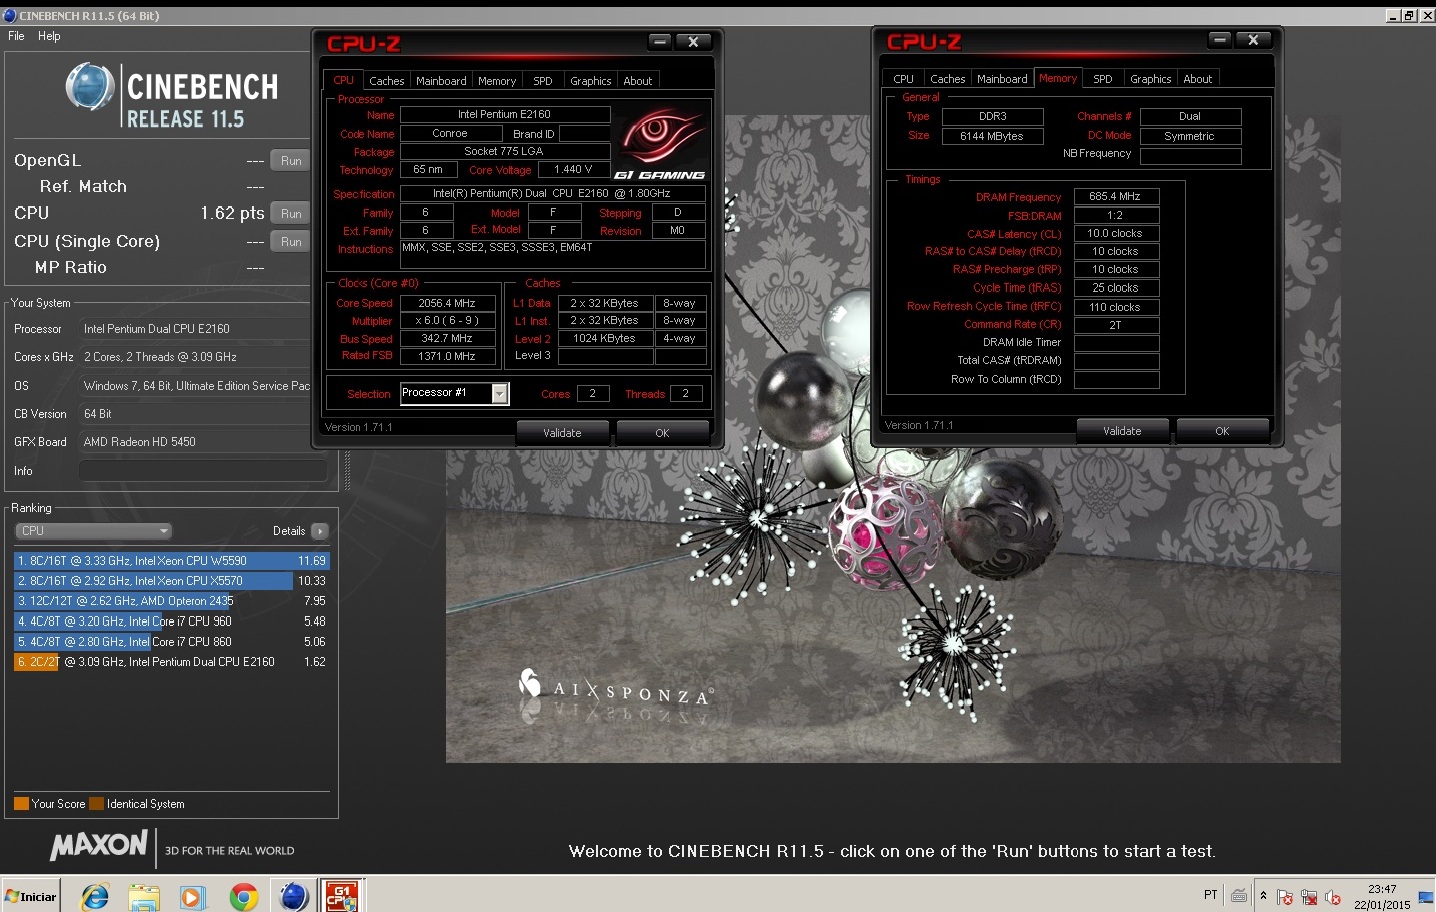Select ranking row Xeon CPU W5590
Screen dimensions: 1436x912
pos(171,561)
